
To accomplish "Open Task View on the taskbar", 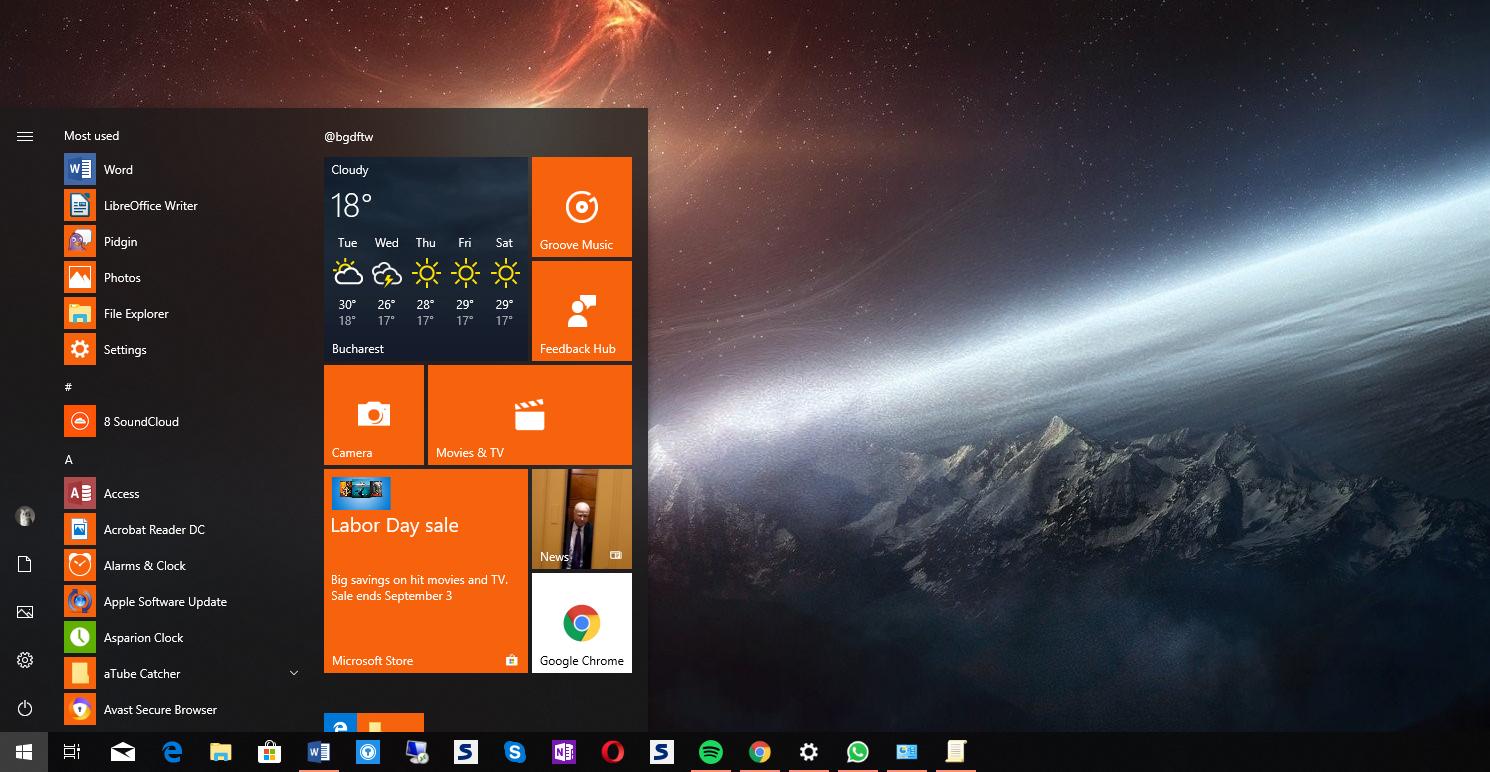I will pyautogui.click(x=72, y=752).
